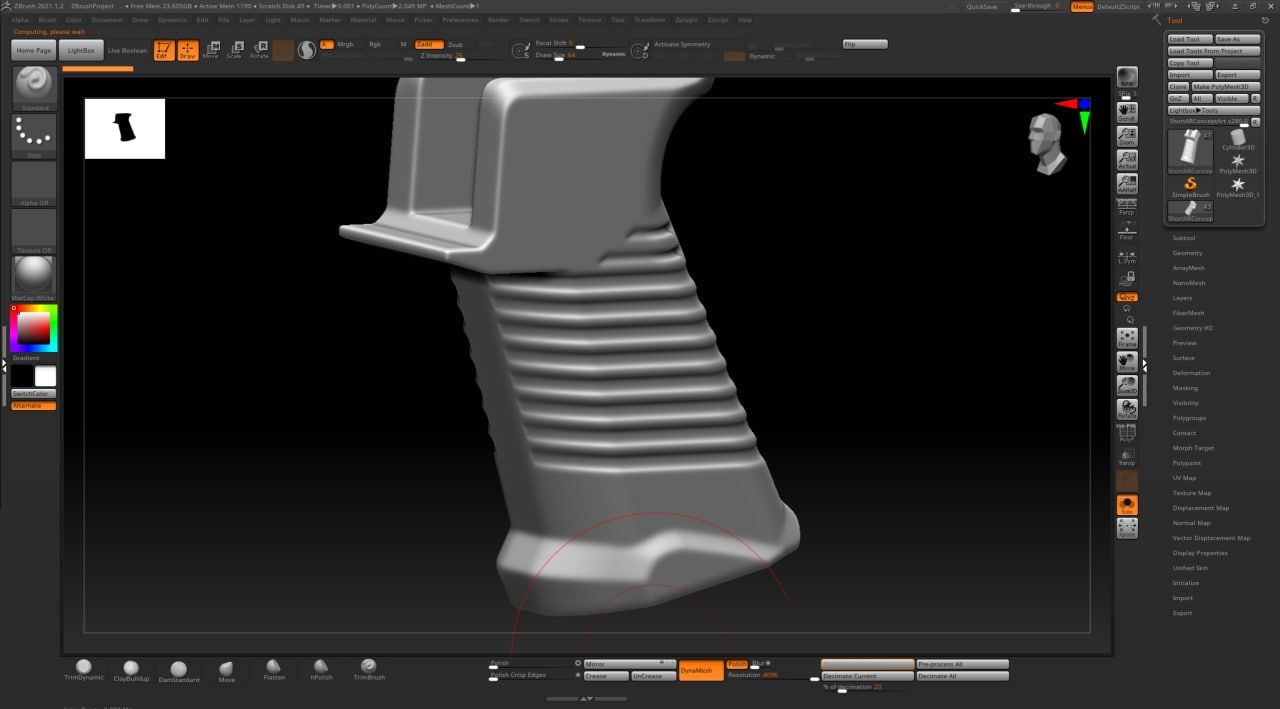Open LightBox
The width and height of the screenshot is (1280, 709).
tap(81, 50)
